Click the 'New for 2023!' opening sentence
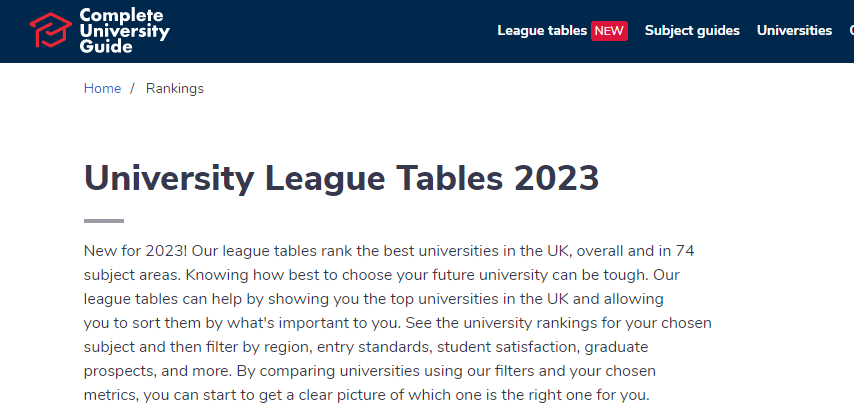Viewport: 854px width, 417px height. tap(136, 251)
